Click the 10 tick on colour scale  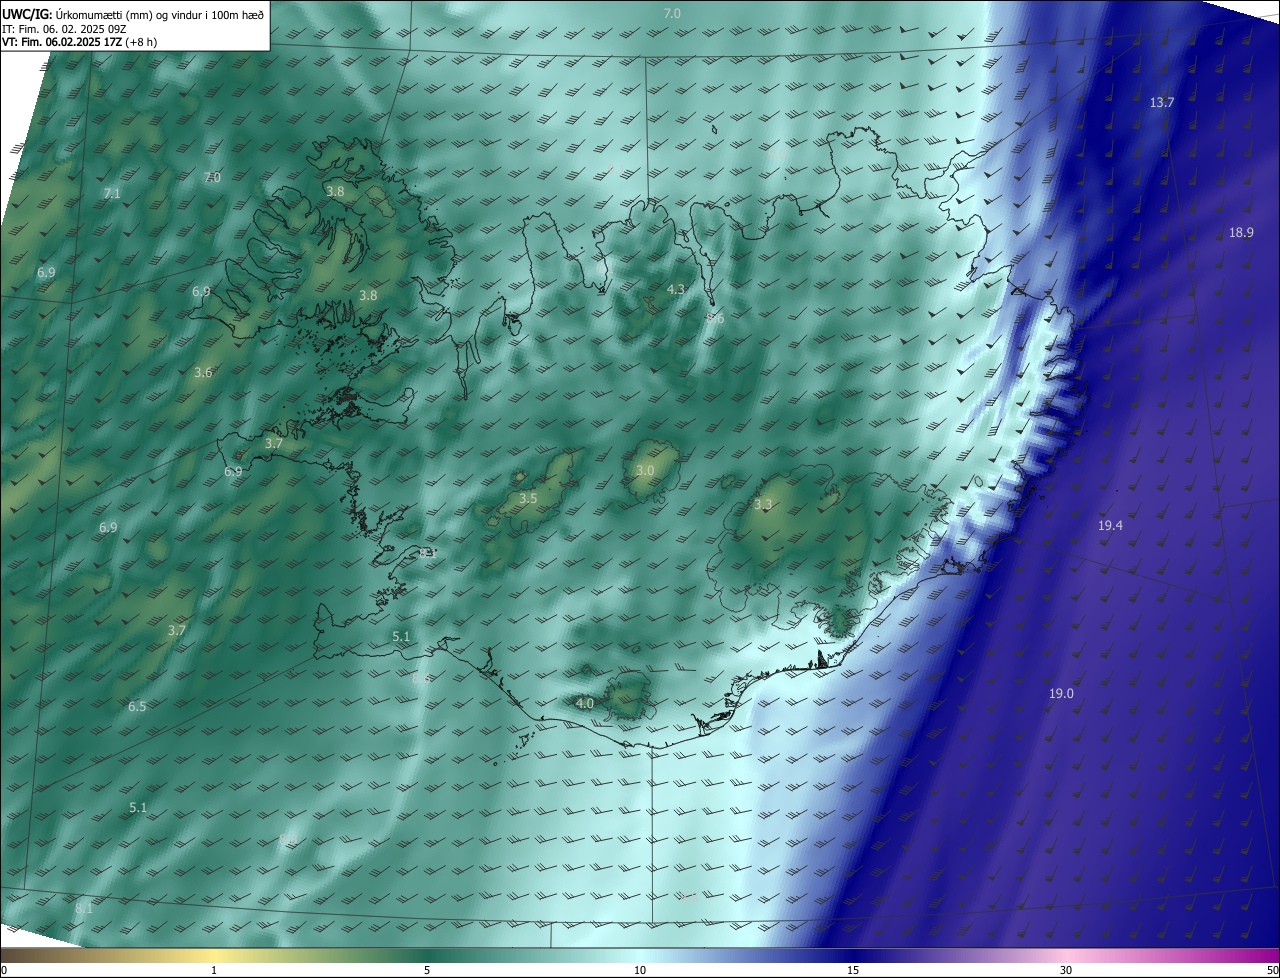640,970
